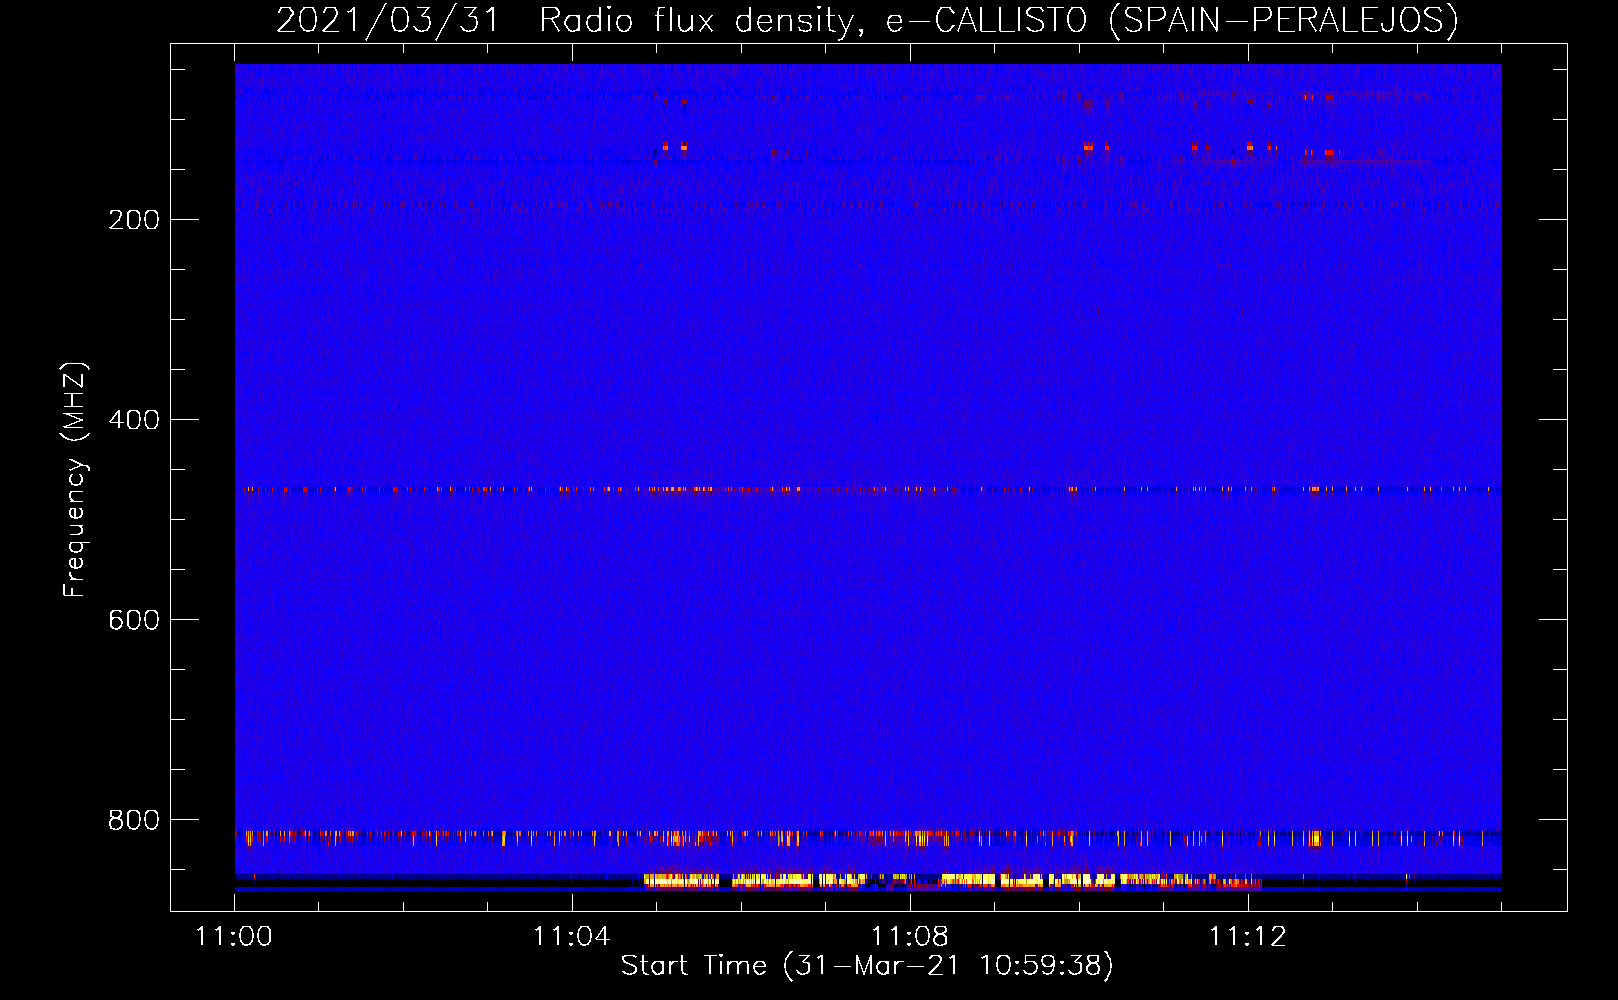Click the 11:00 time tick label

(234, 937)
